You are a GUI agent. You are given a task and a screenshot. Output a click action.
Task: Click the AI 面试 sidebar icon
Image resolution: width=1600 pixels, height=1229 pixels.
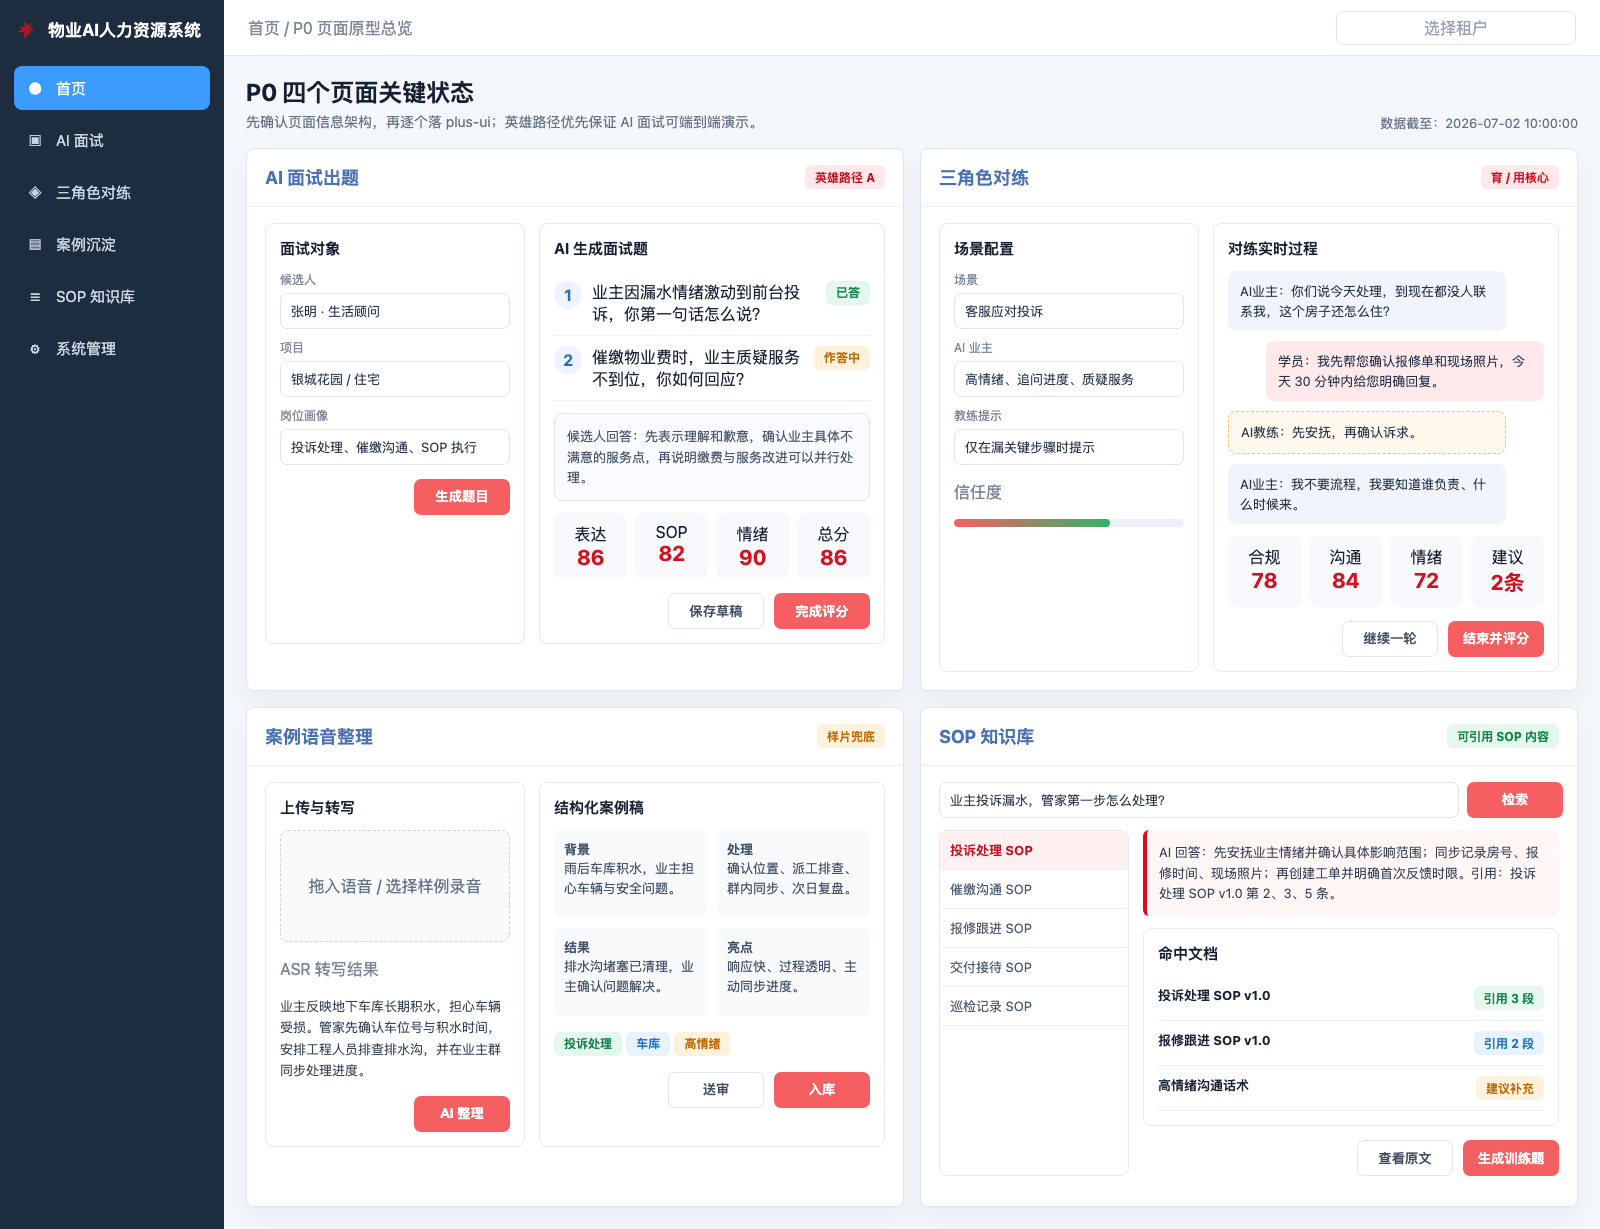pos(35,140)
